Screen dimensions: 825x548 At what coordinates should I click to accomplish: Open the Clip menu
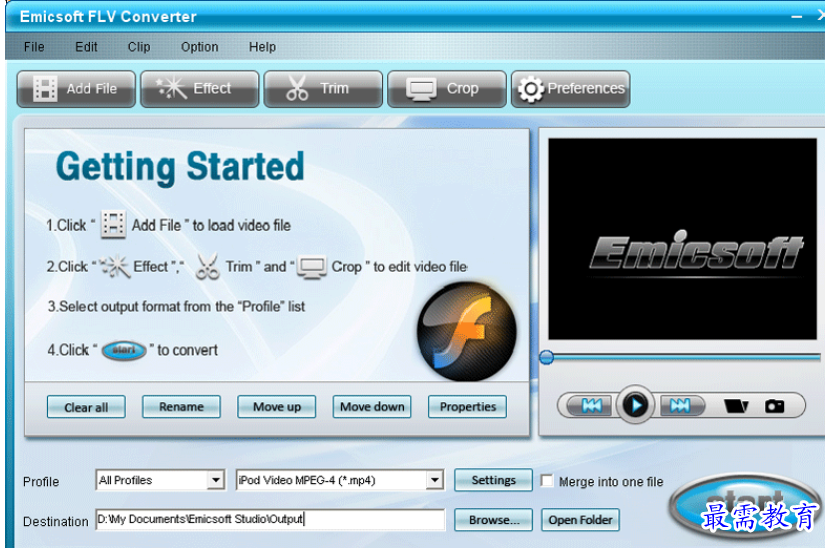[x=139, y=47]
